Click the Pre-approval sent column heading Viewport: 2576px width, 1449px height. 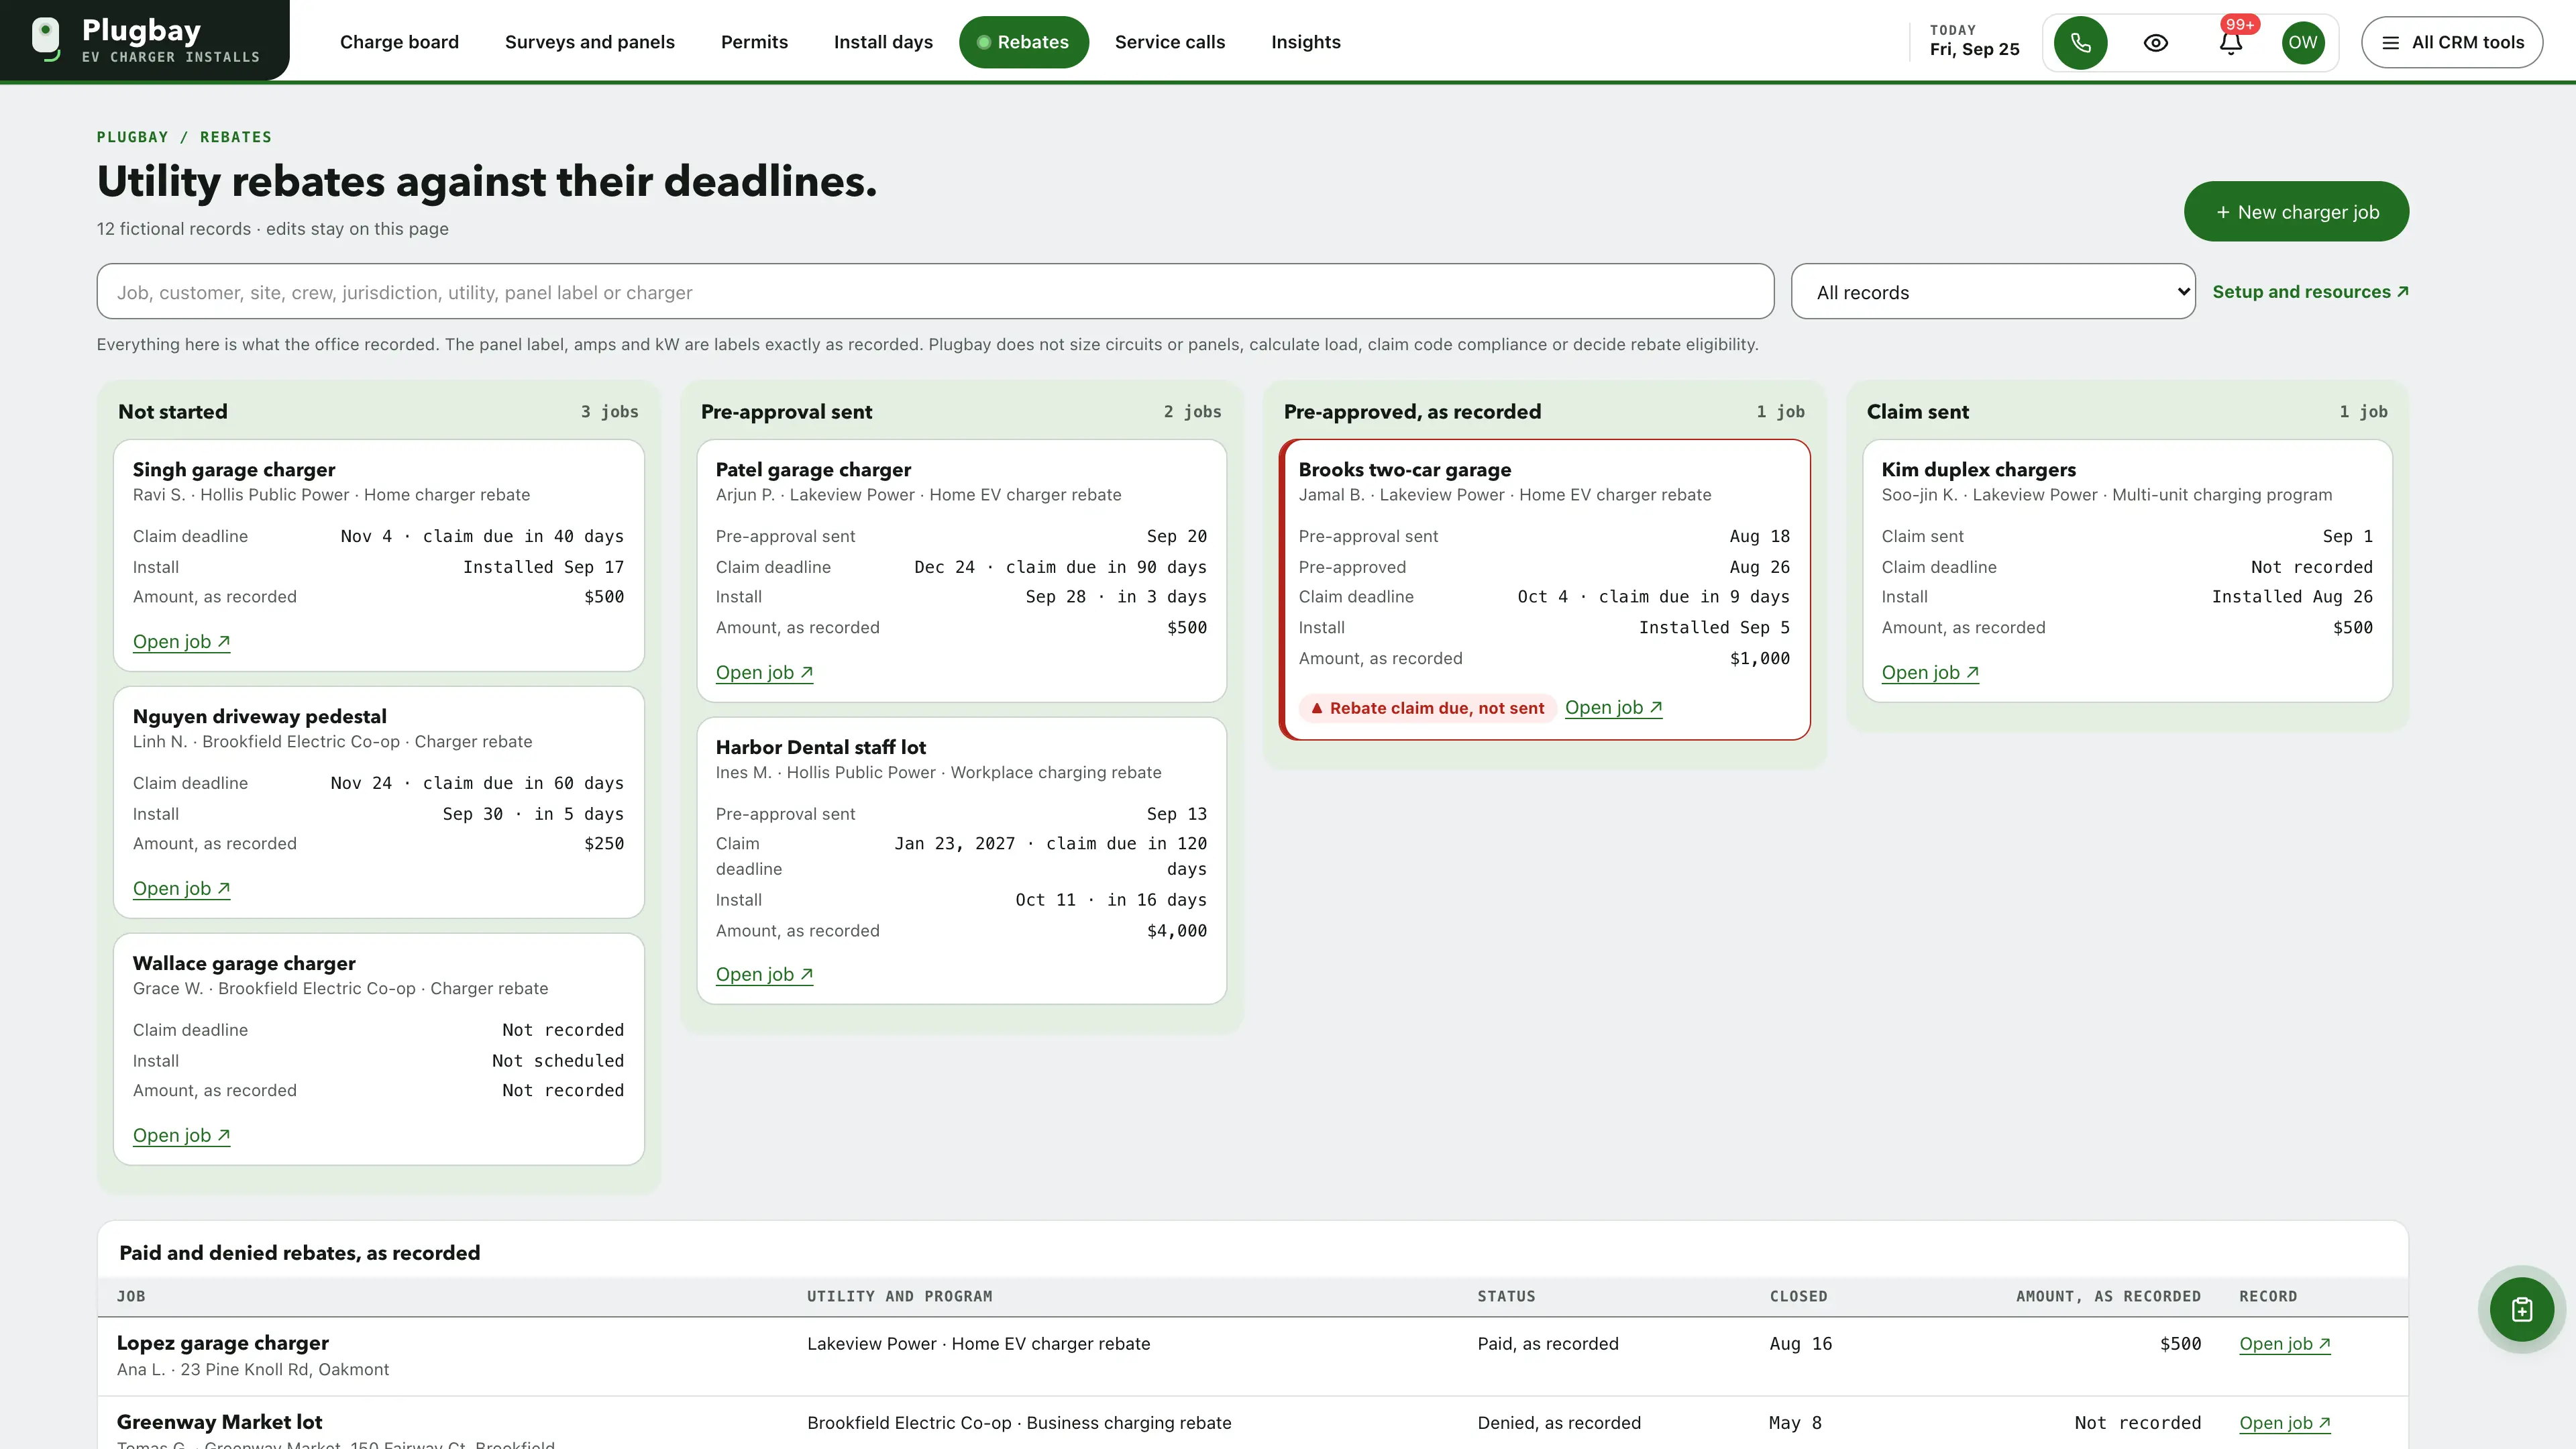tap(786, 412)
